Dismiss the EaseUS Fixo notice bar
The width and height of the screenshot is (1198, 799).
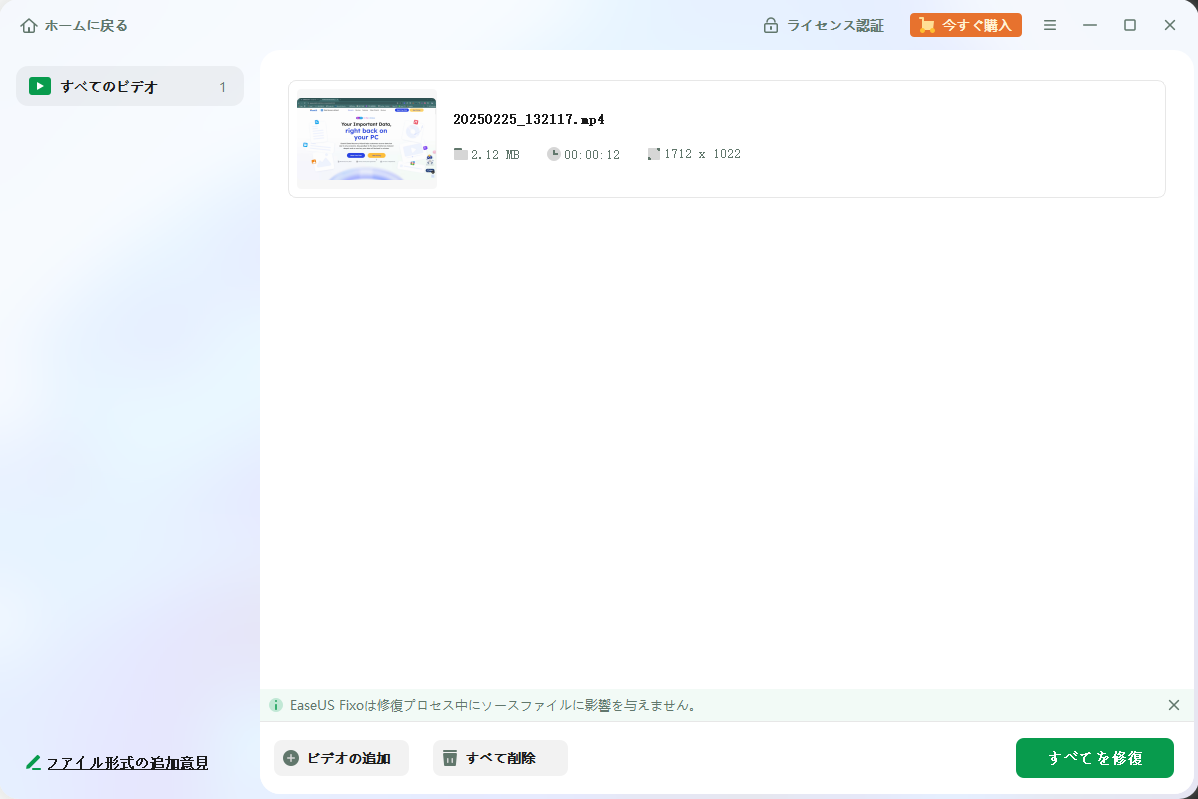[x=1174, y=705]
